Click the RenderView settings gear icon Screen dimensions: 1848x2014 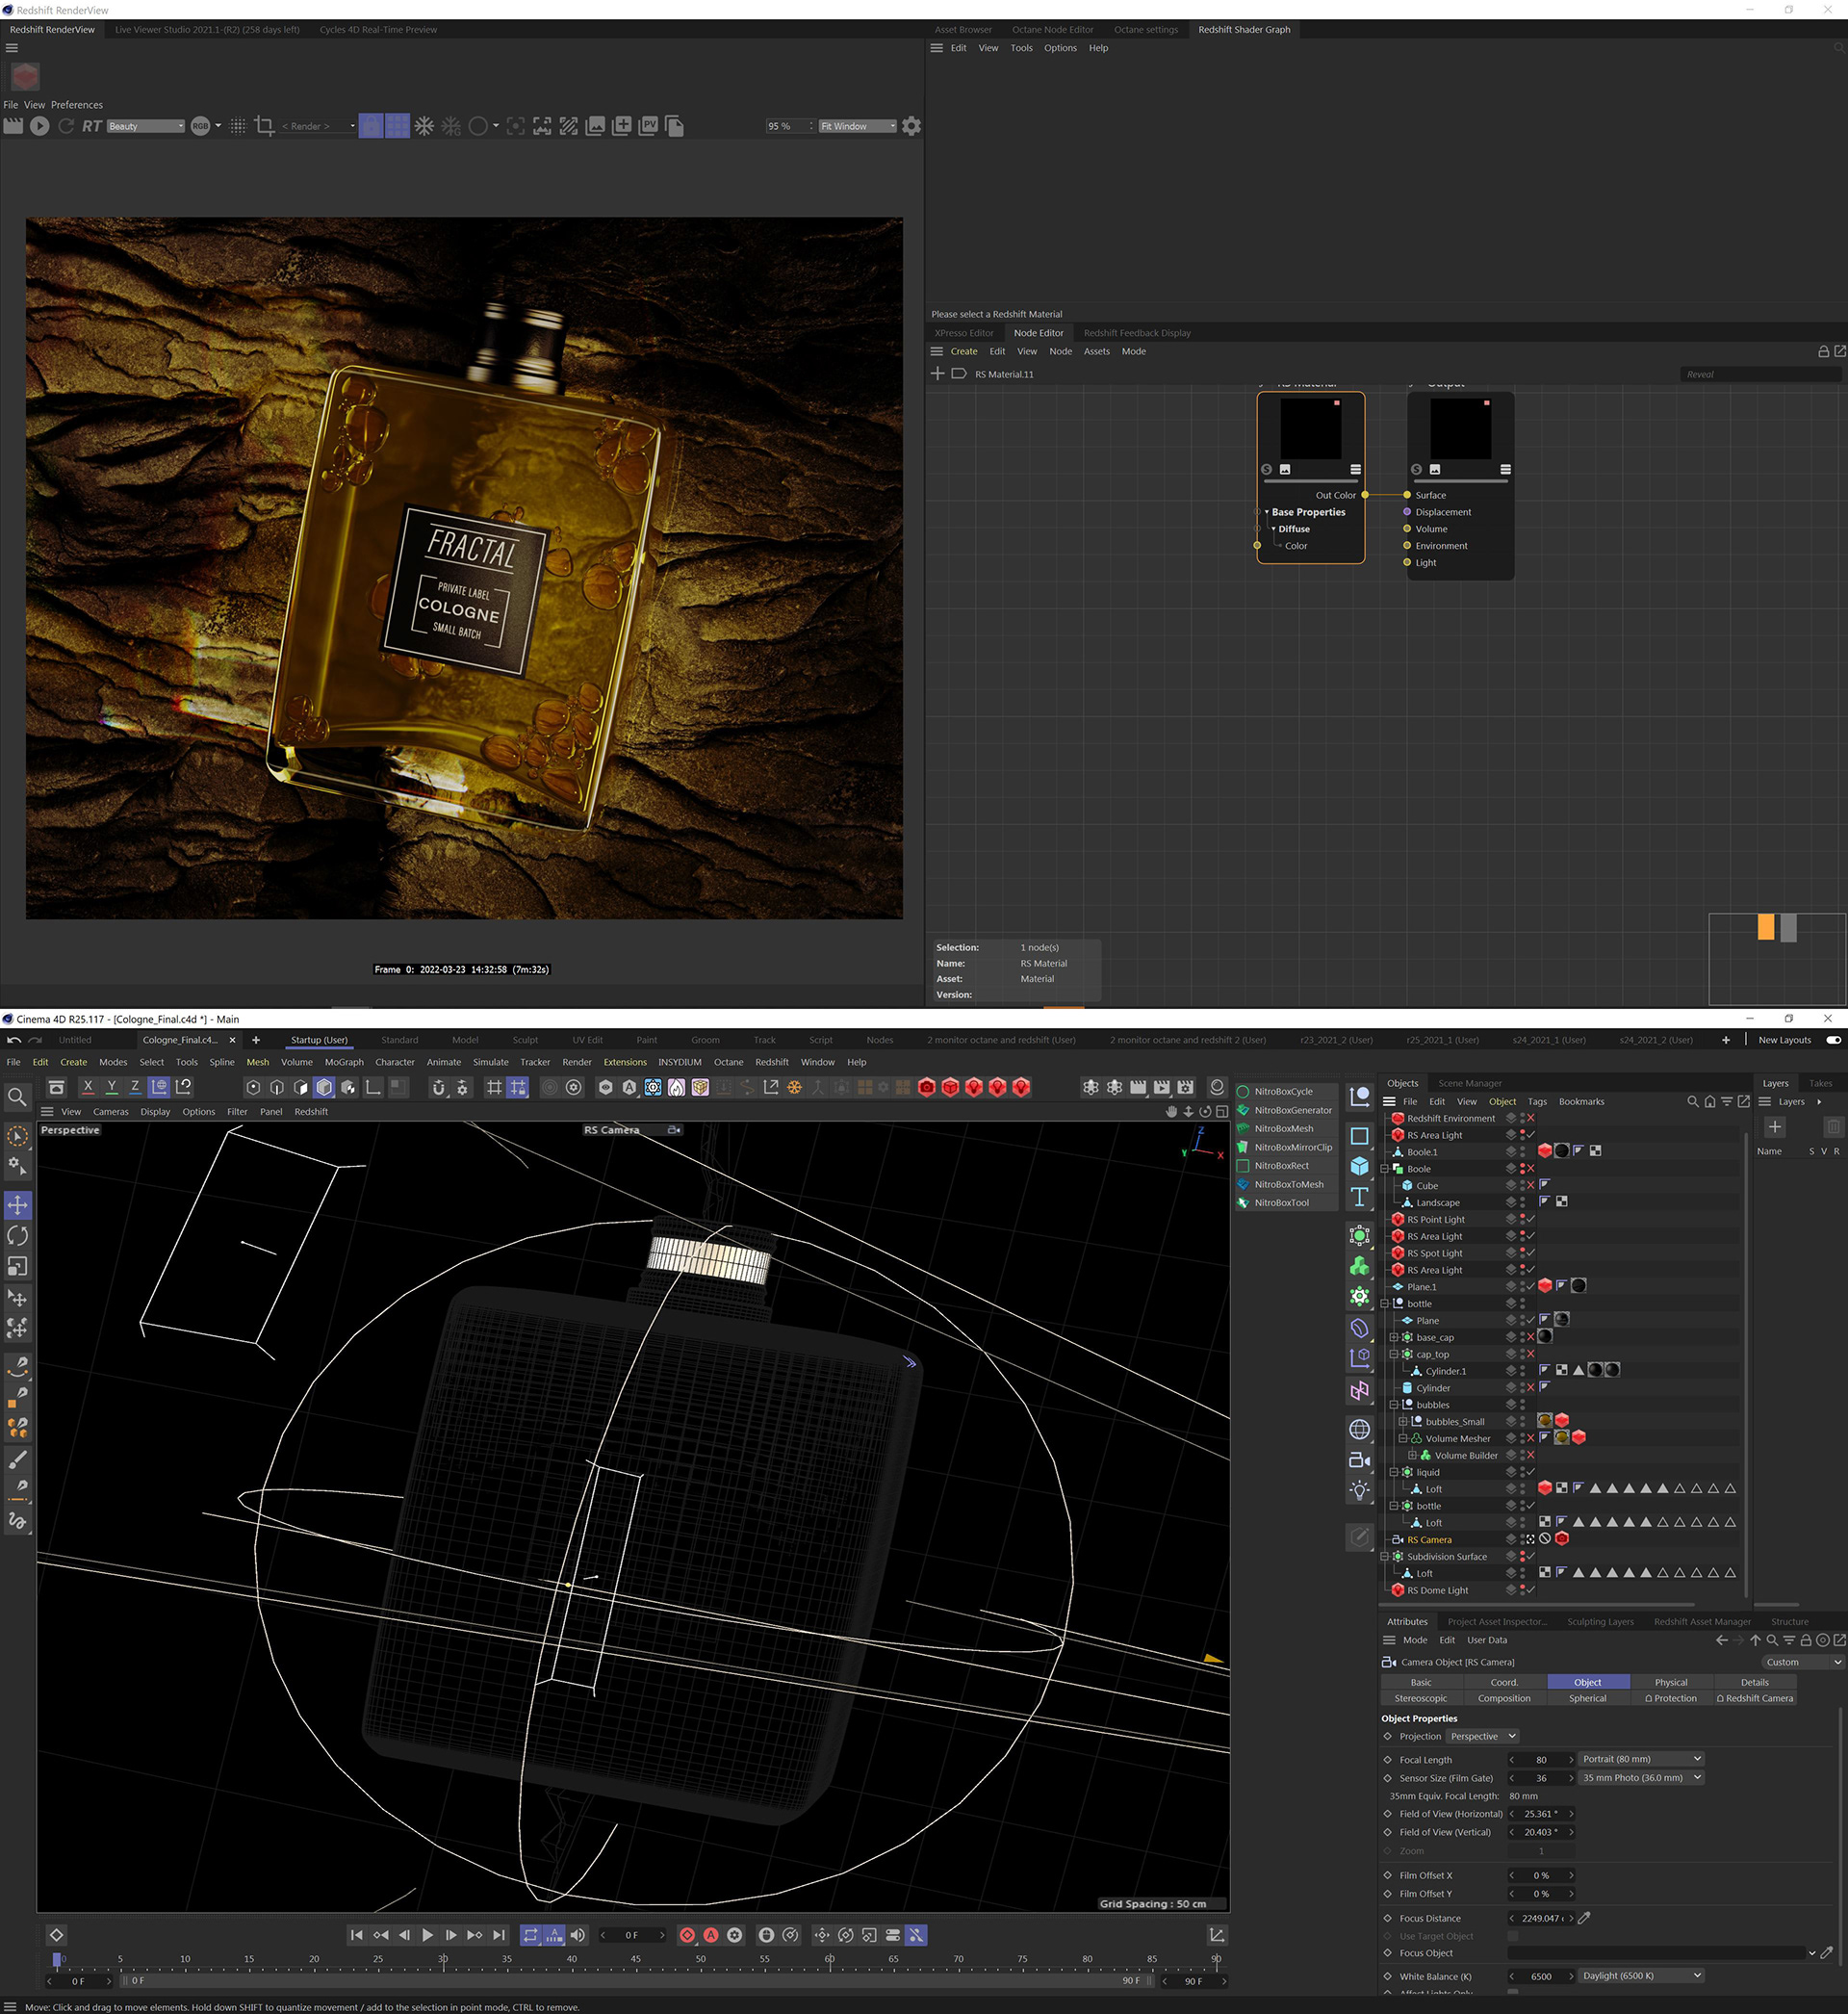911,126
